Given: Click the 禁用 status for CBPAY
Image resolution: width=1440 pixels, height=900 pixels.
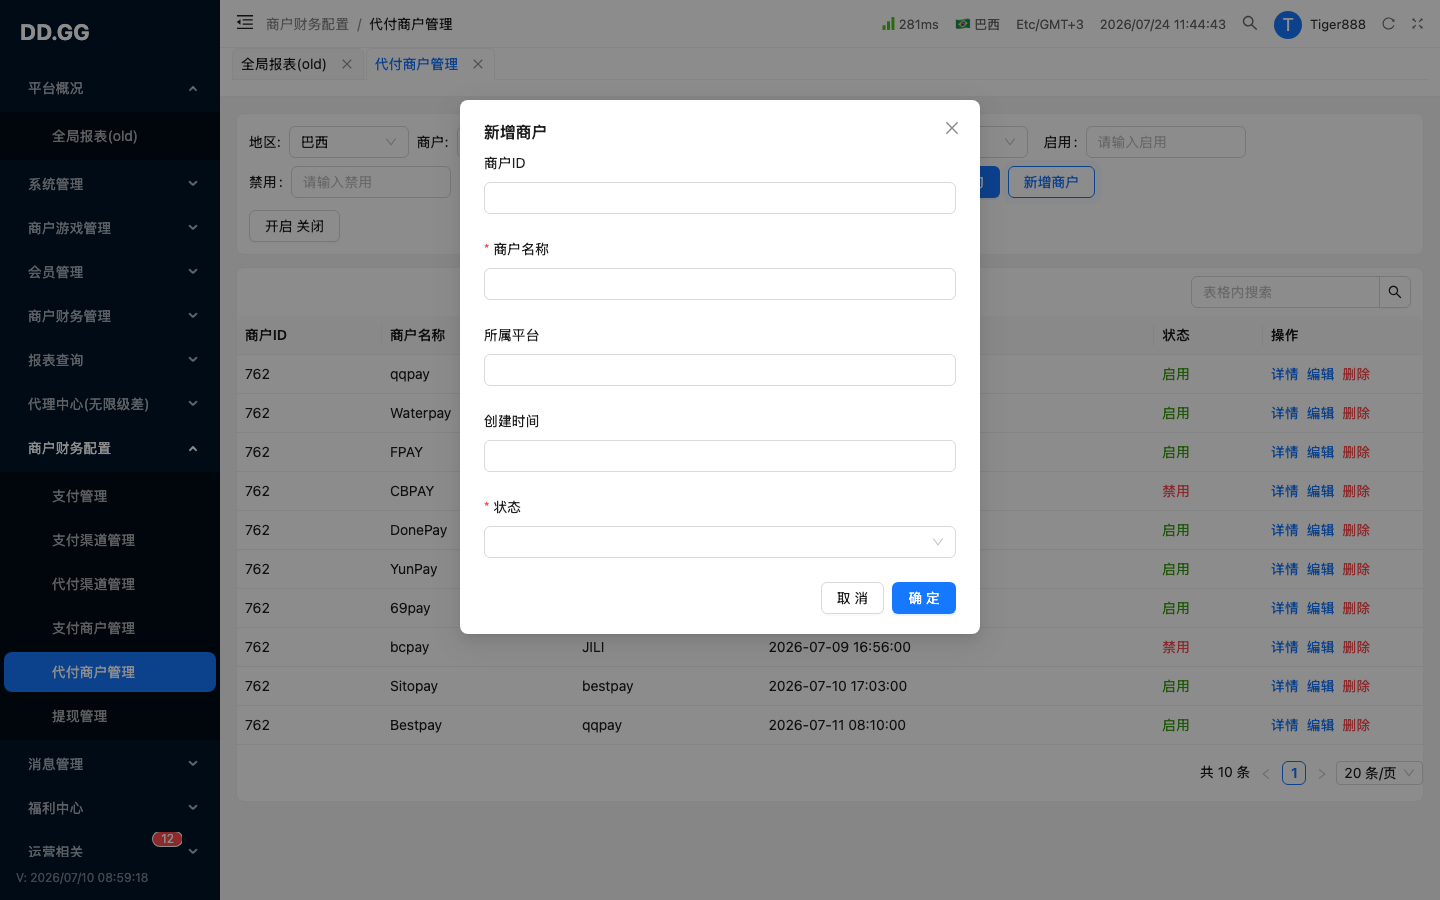Looking at the screenshot, I should tap(1176, 491).
